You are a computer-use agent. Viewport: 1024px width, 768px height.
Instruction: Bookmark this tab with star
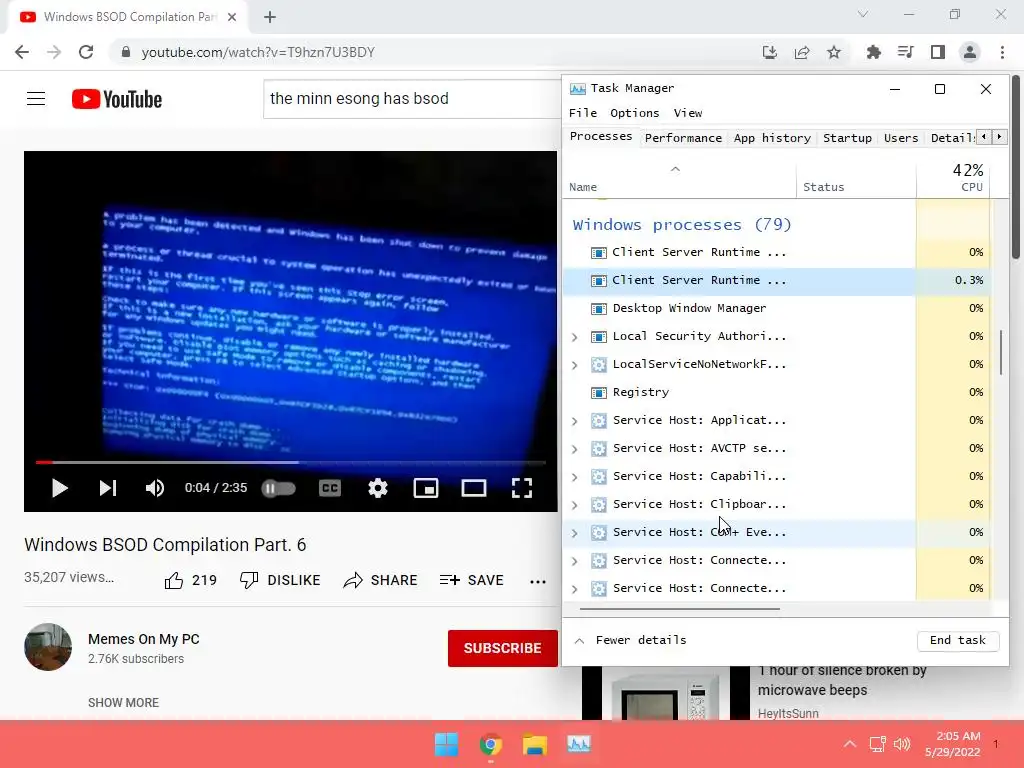click(834, 52)
